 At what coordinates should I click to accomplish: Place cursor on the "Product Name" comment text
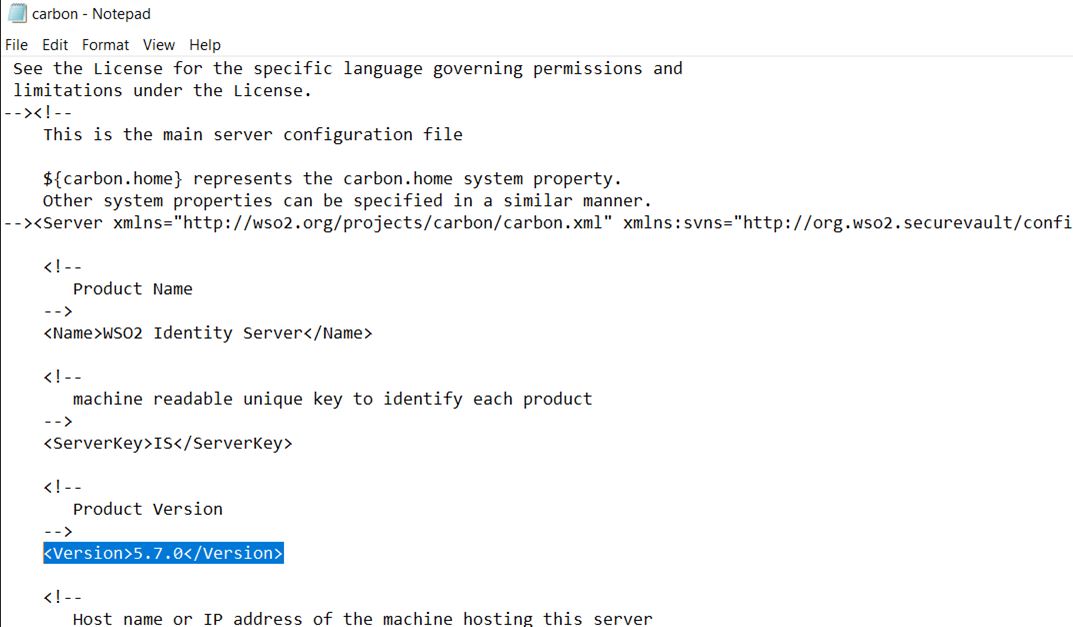tap(132, 289)
